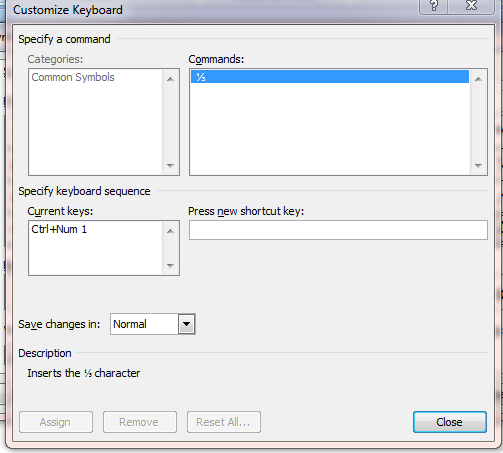Image resolution: width=503 pixels, height=453 pixels.
Task: Click the Reset All... button
Action: tap(224, 422)
